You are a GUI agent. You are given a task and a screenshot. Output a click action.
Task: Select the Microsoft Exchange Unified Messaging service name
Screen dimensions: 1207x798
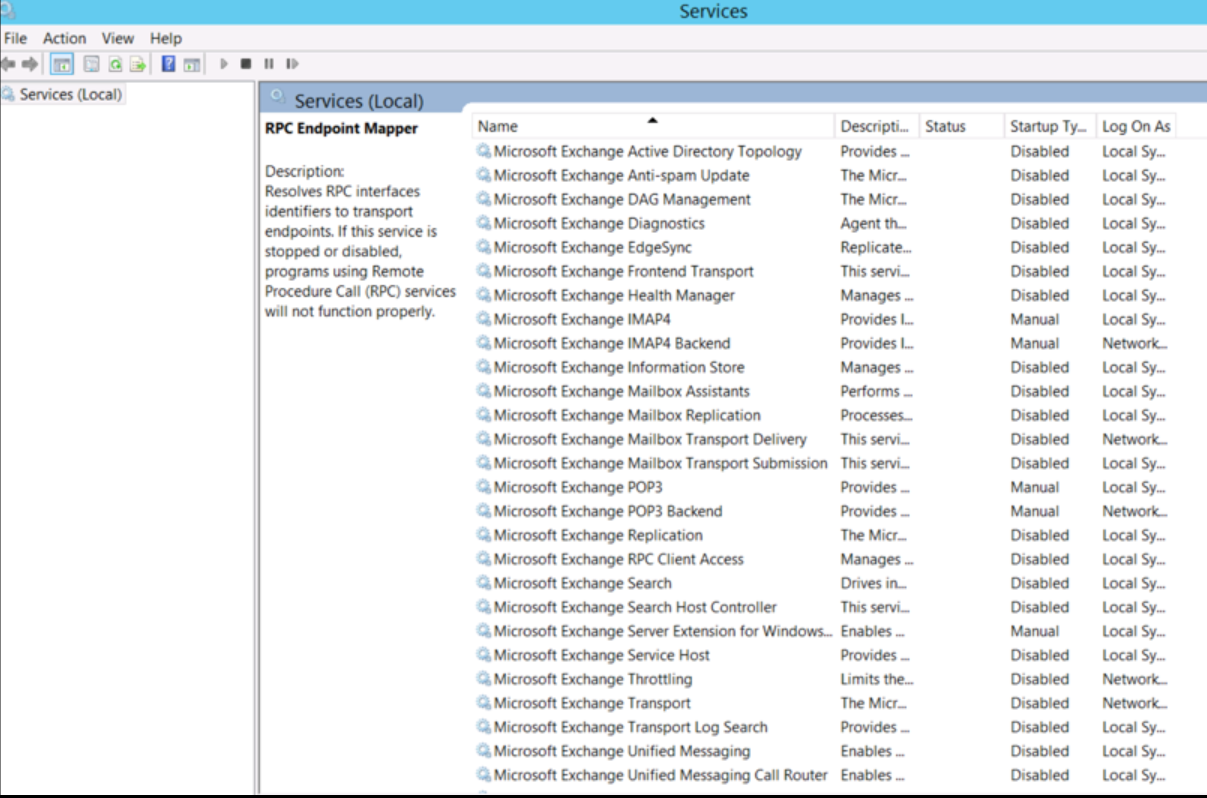622,752
